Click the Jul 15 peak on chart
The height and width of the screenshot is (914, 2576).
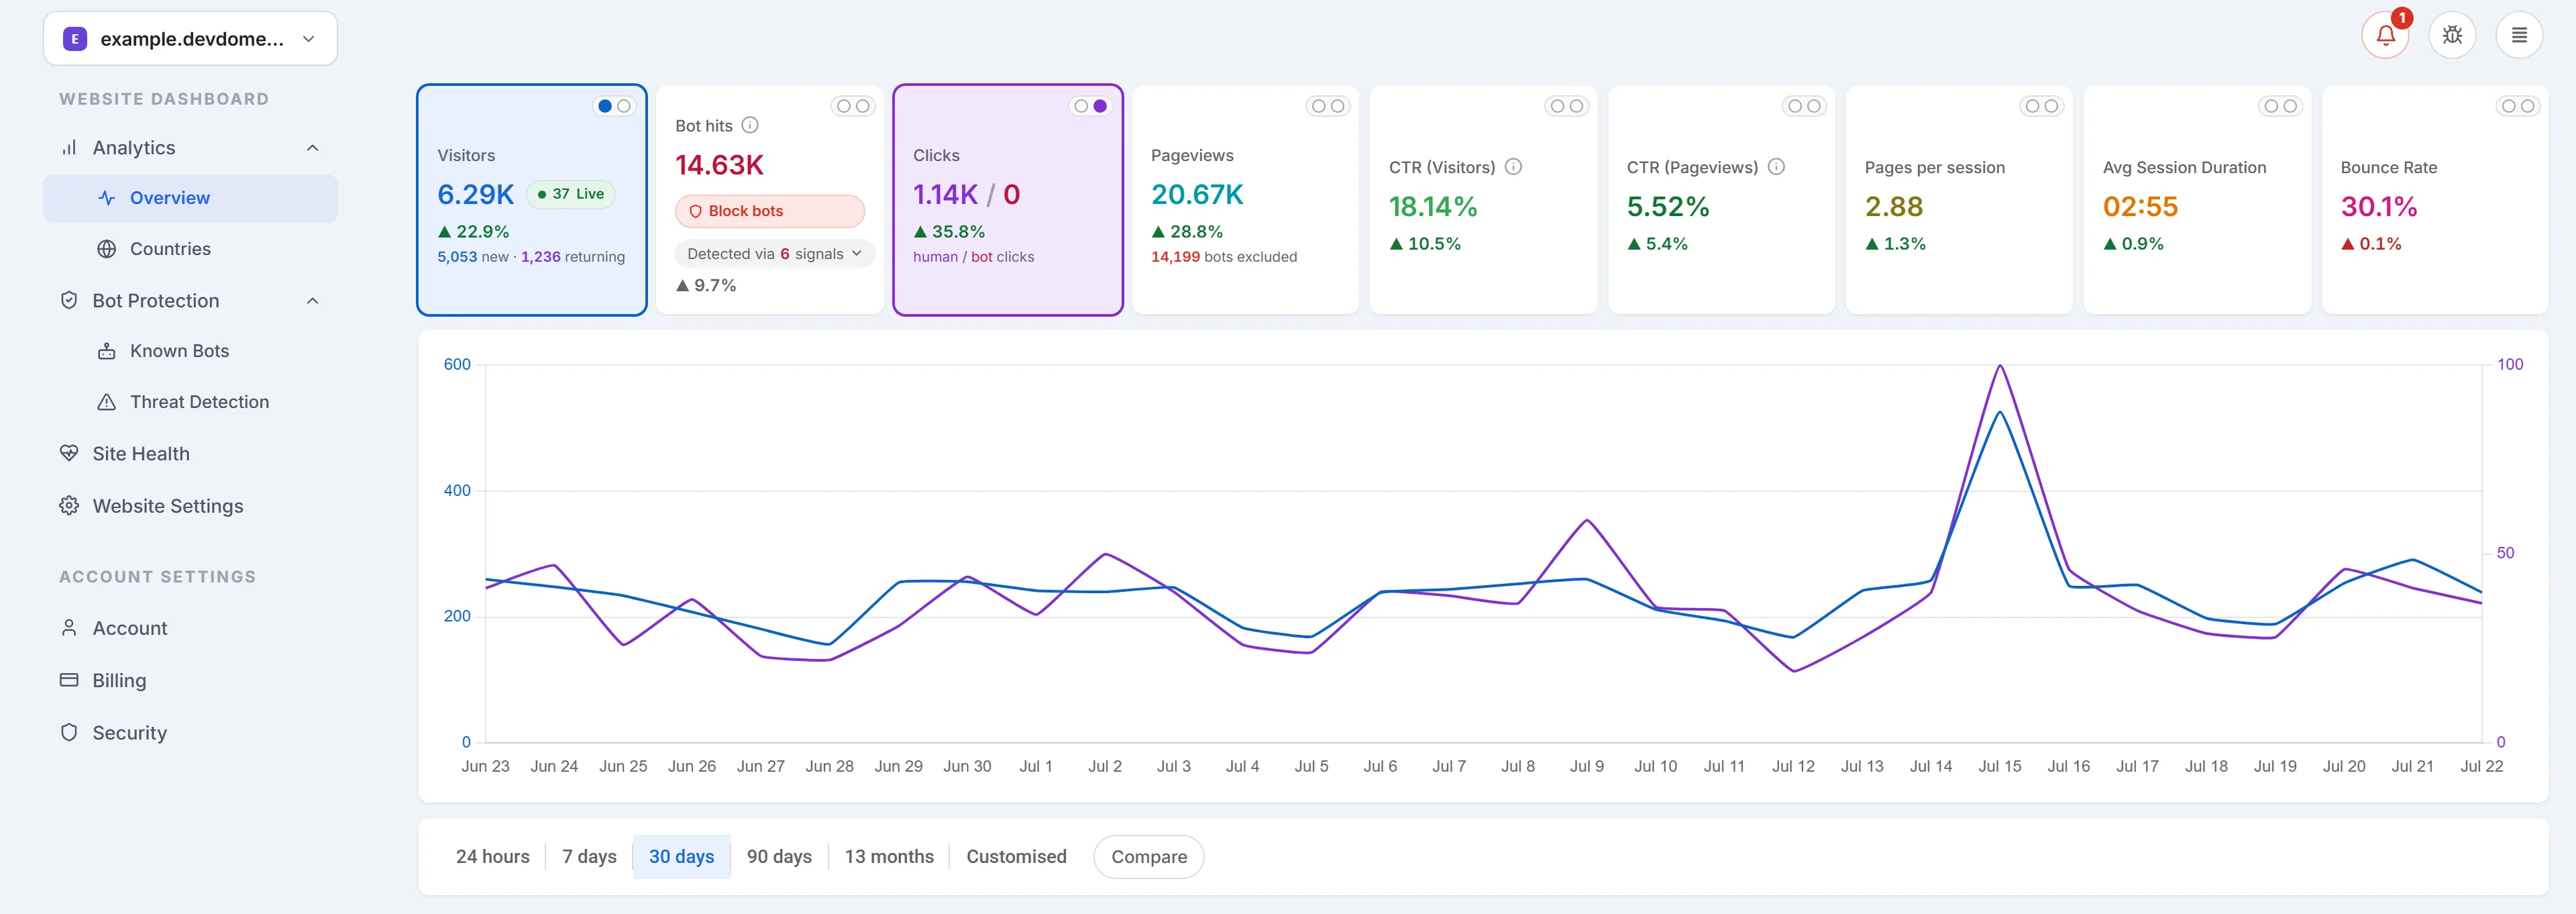click(2000, 366)
